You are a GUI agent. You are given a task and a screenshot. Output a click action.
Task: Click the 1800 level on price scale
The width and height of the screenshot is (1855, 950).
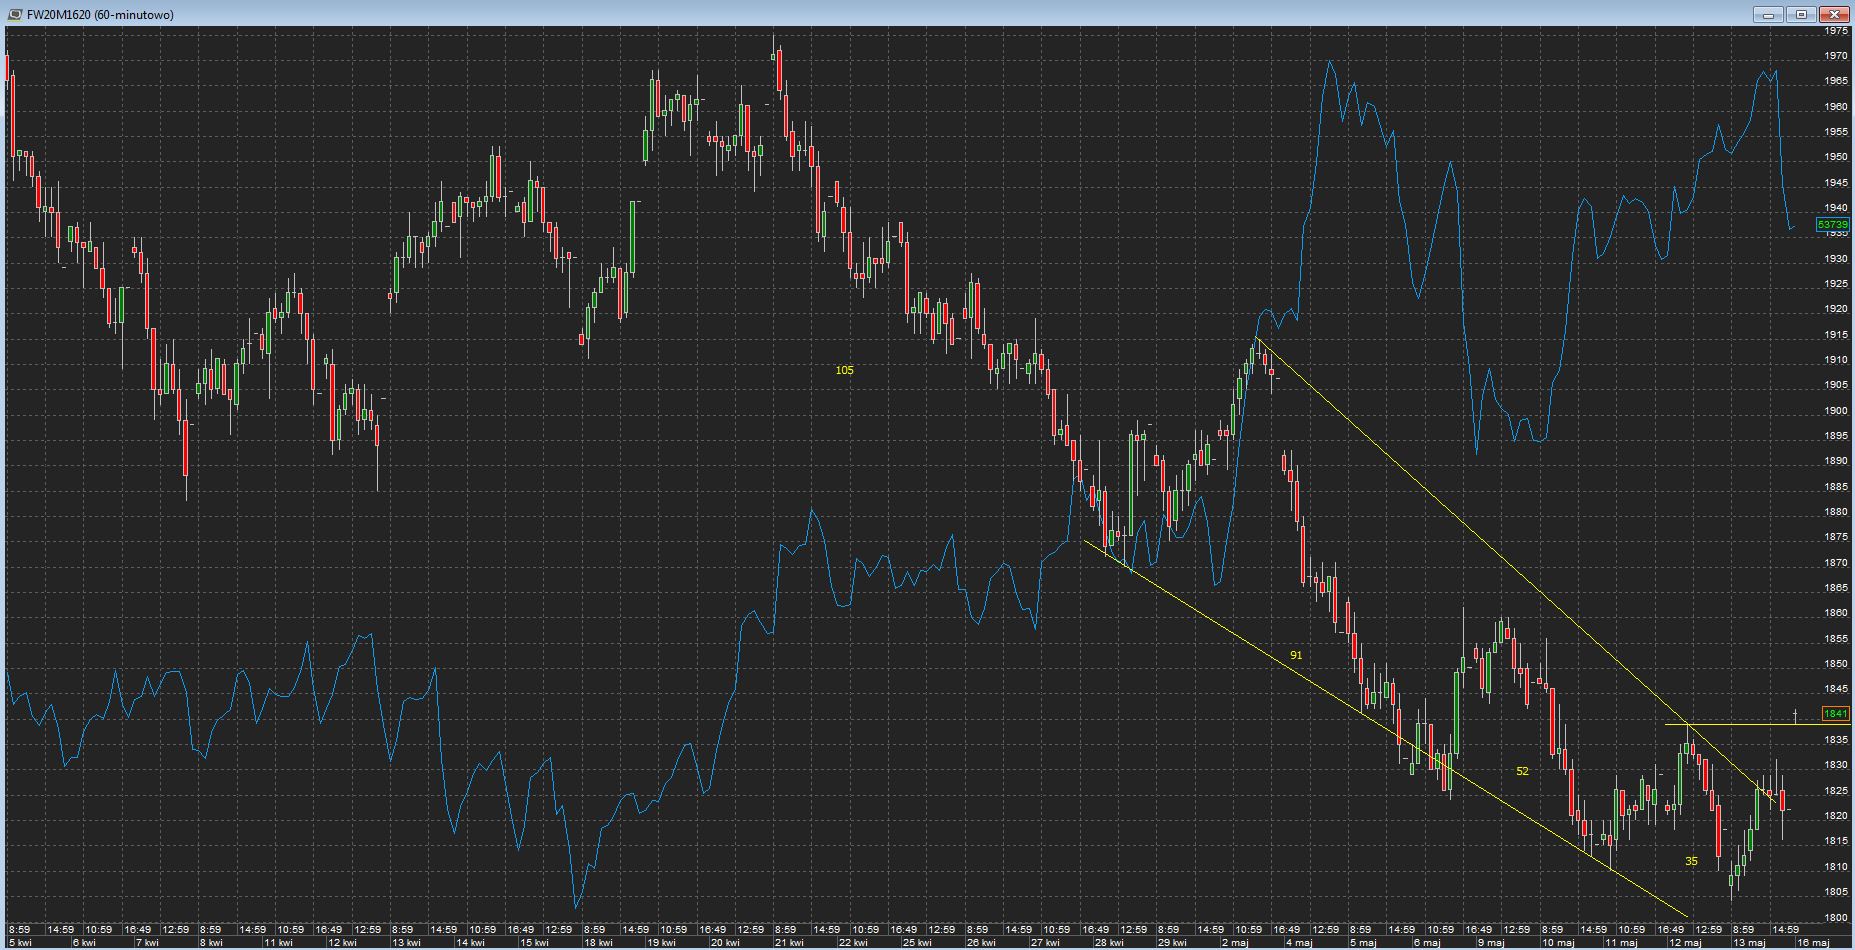1836,918
